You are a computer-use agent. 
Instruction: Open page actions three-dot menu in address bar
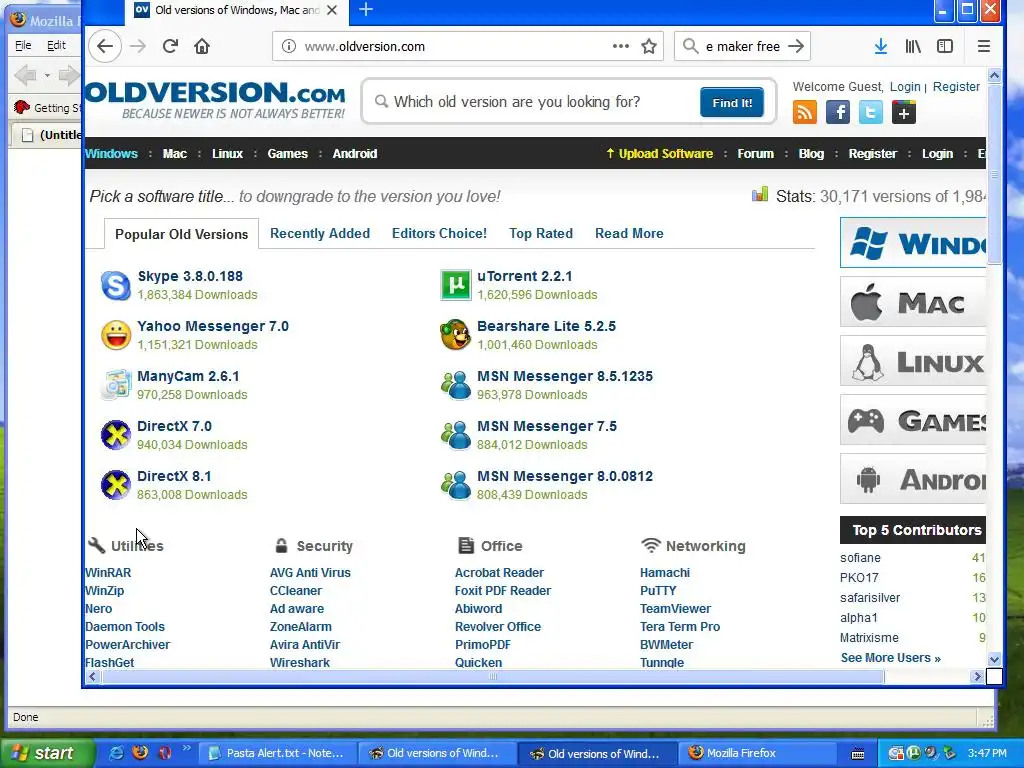620,46
